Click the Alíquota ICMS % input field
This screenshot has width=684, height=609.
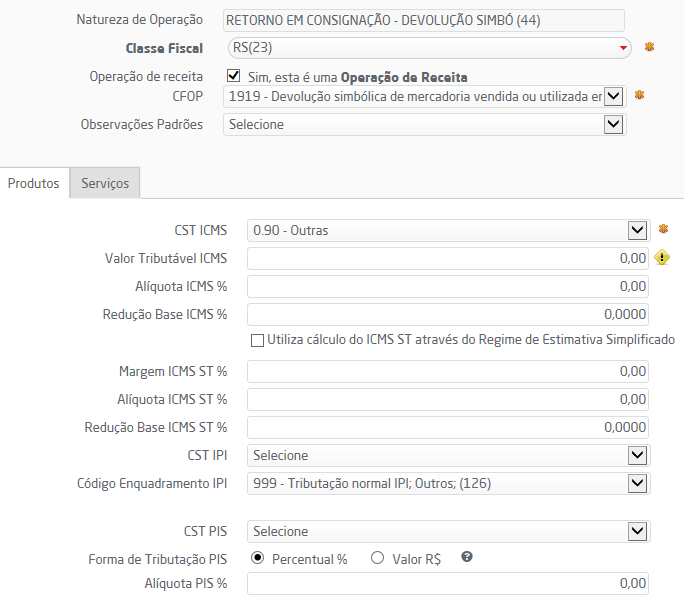pos(447,287)
